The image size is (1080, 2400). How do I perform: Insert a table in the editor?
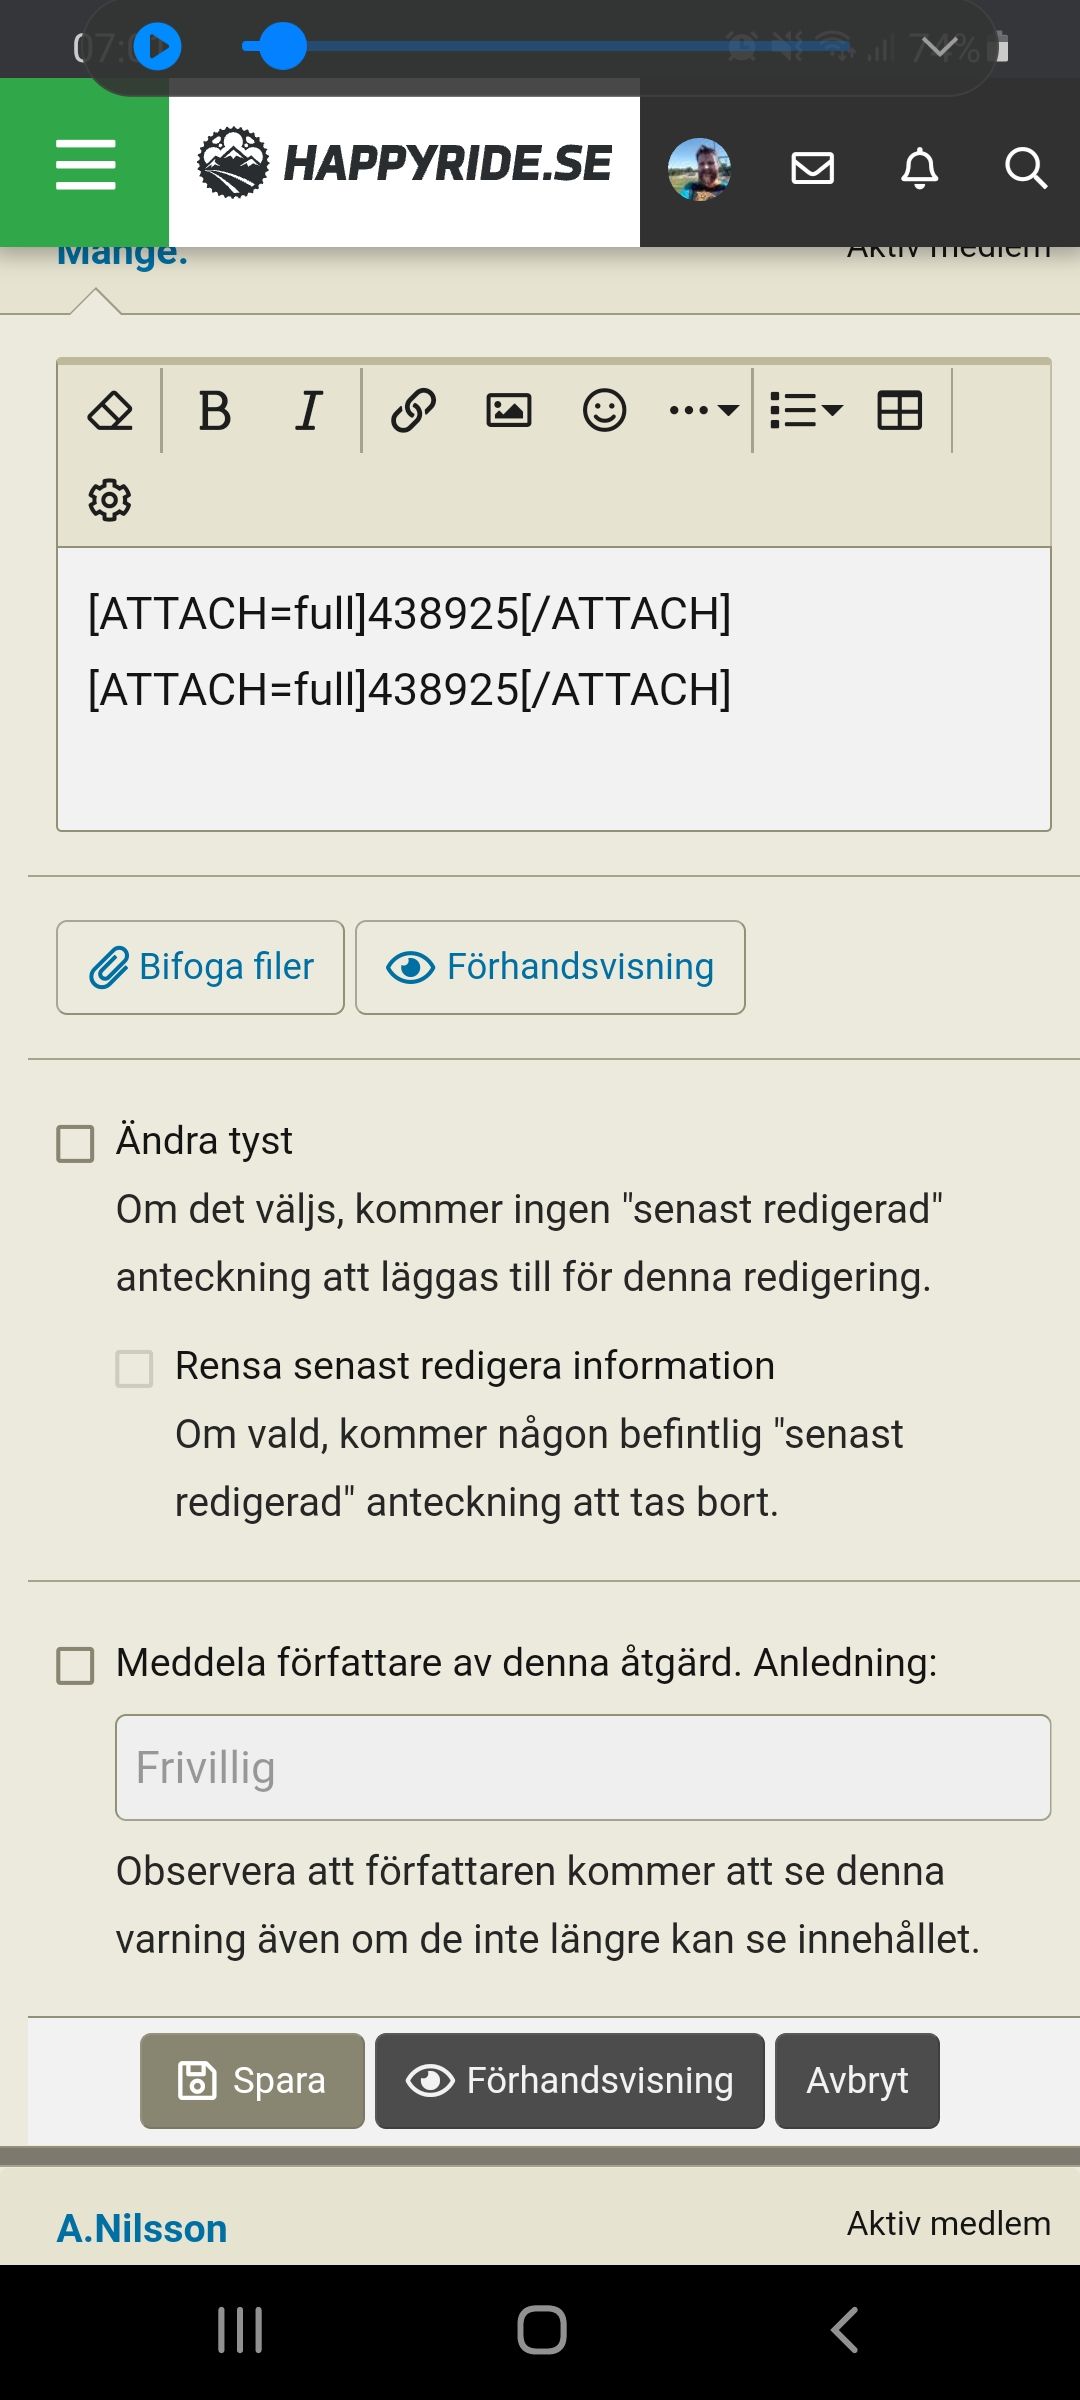pyautogui.click(x=899, y=411)
